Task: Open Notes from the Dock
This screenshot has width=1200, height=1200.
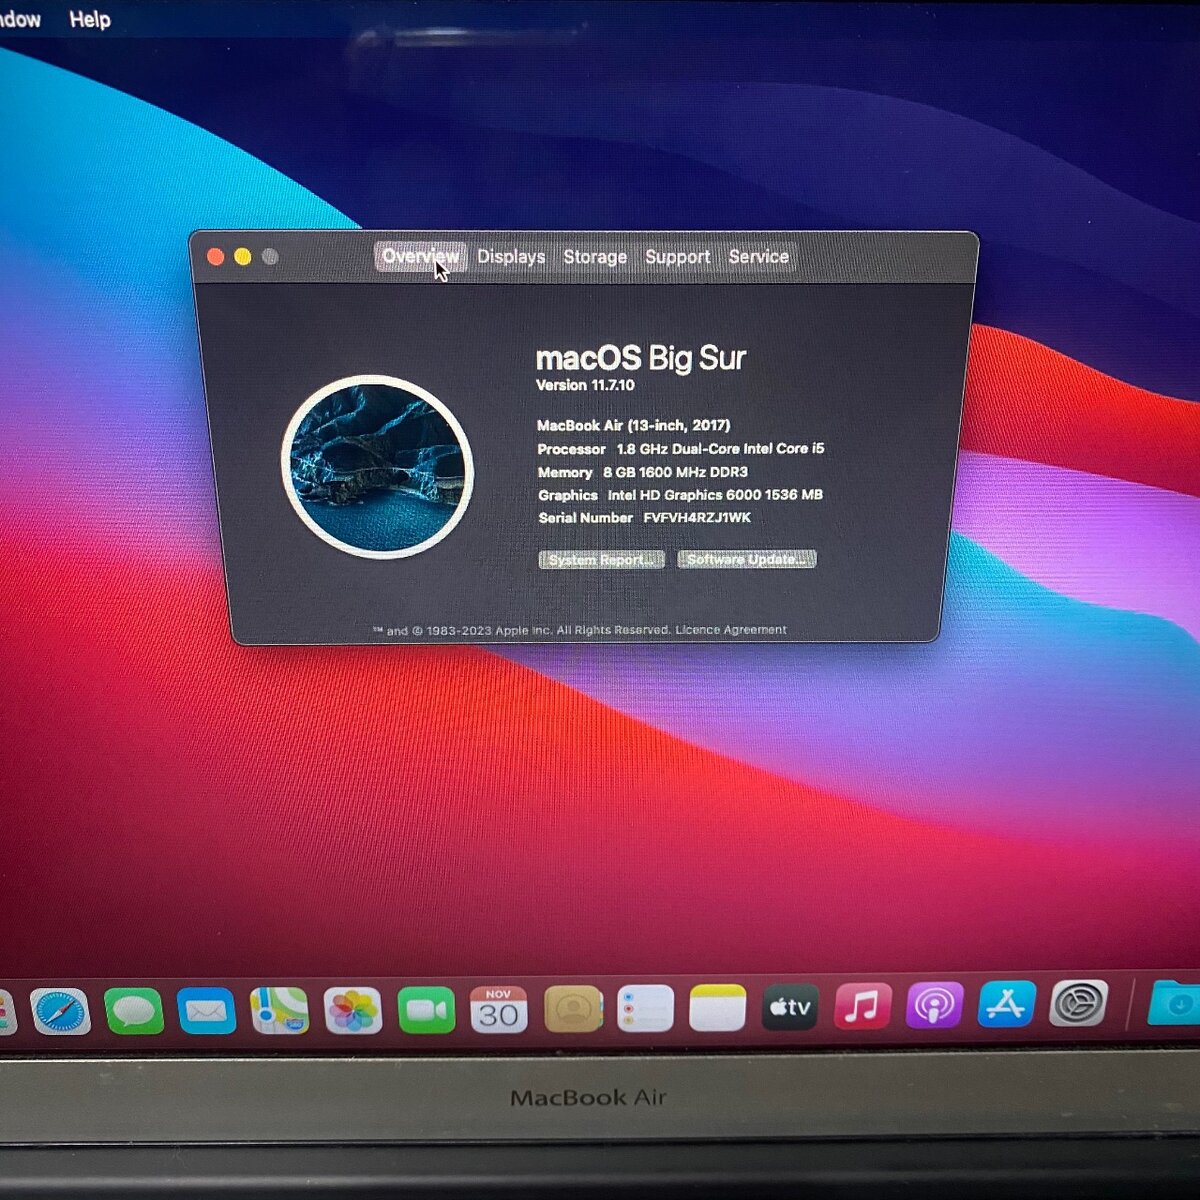Action: (716, 1008)
